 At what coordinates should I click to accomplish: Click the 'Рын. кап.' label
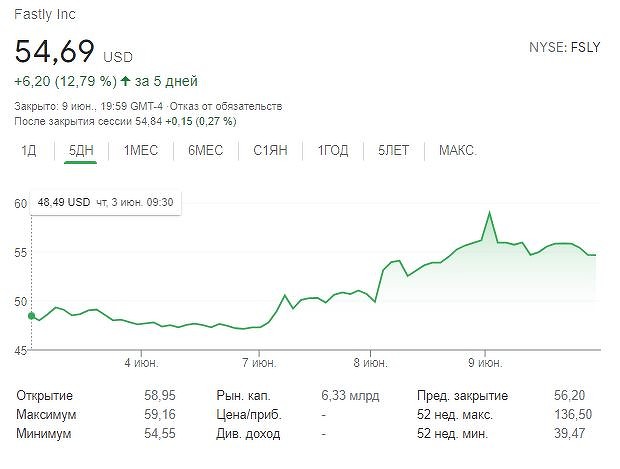pyautogui.click(x=243, y=395)
